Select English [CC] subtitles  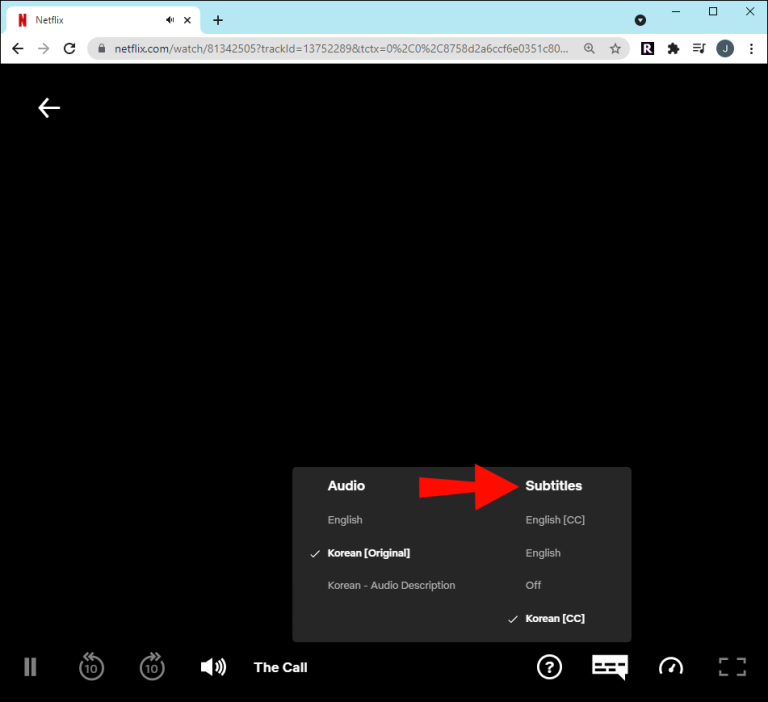point(555,520)
